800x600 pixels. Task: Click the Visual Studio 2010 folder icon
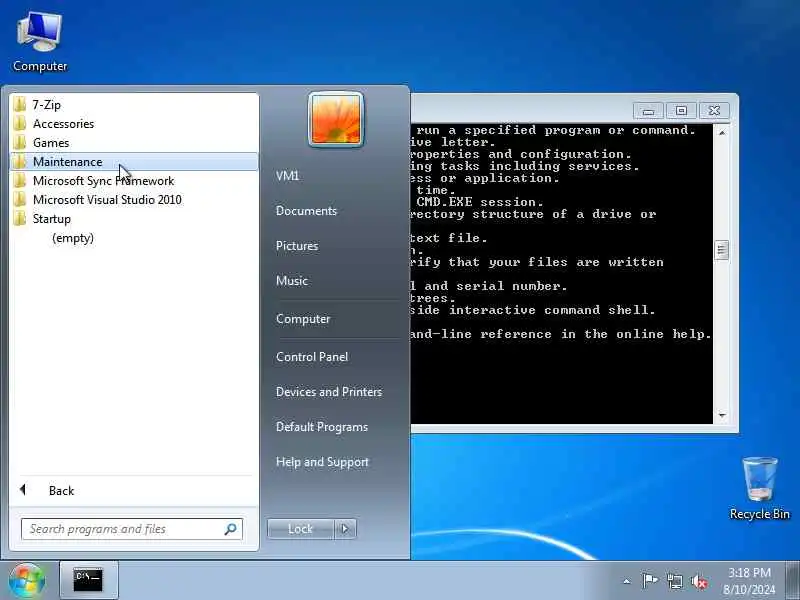tap(20, 199)
